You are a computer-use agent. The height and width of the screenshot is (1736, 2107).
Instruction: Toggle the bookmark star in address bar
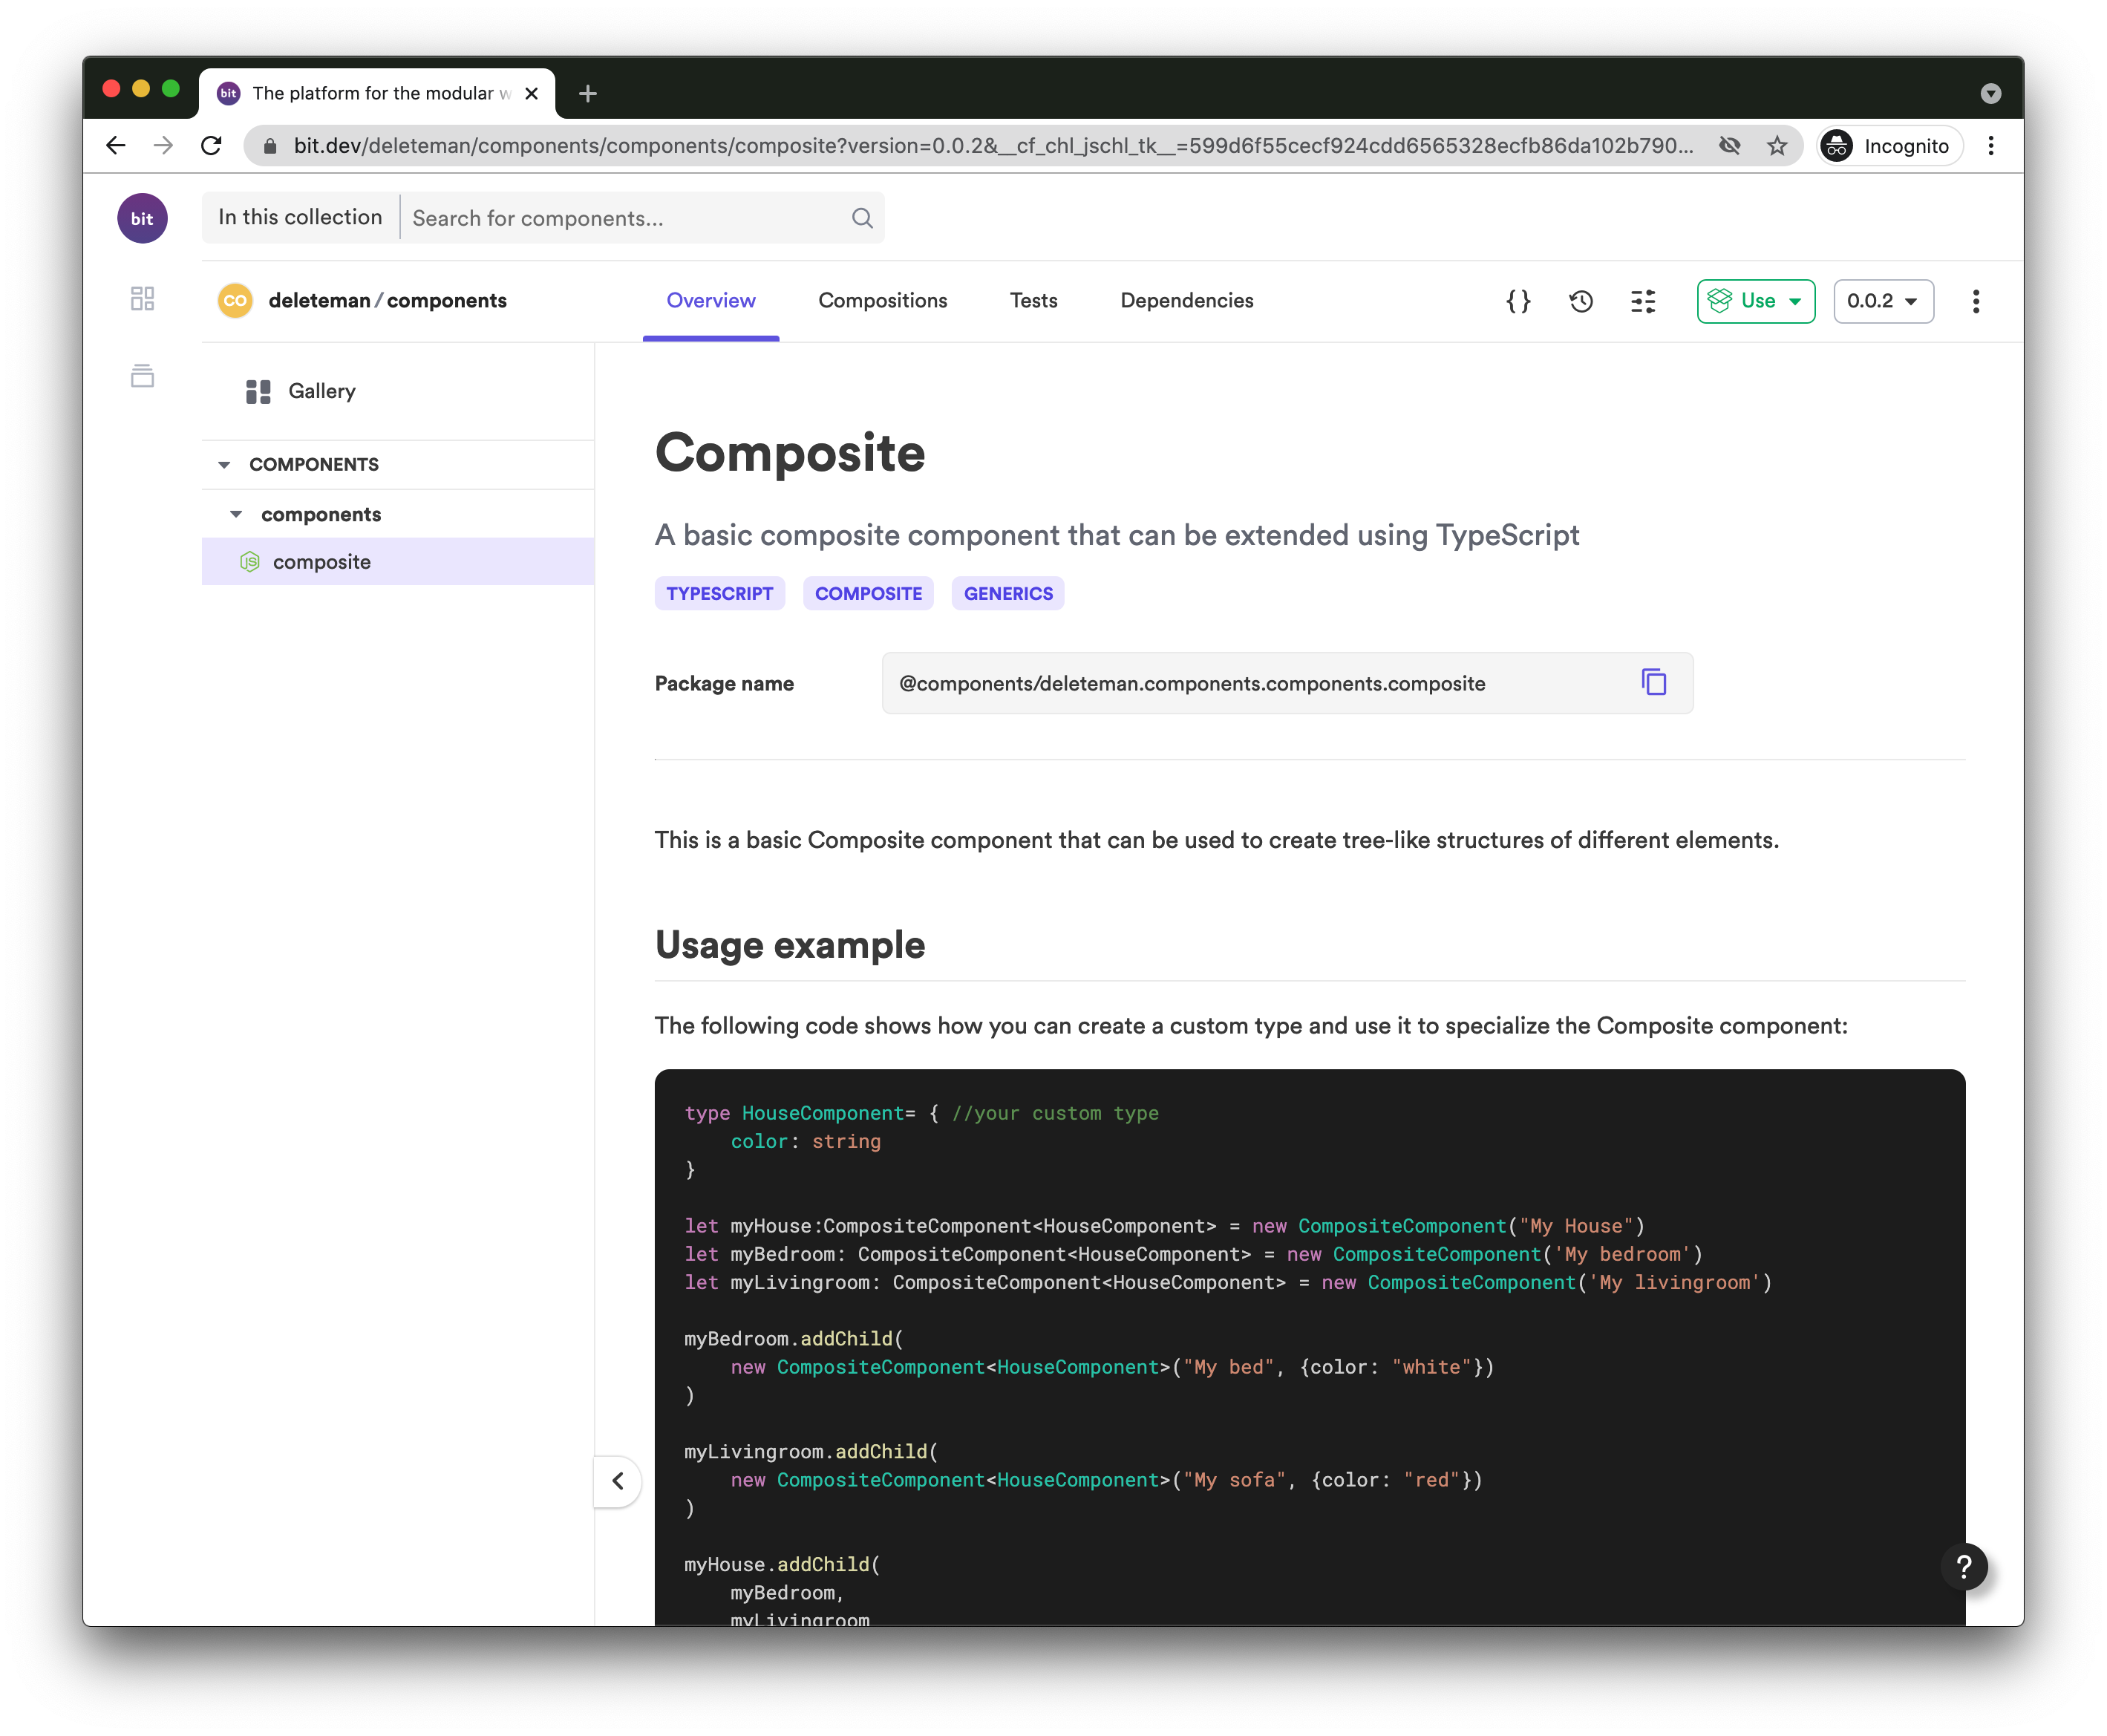click(1777, 145)
